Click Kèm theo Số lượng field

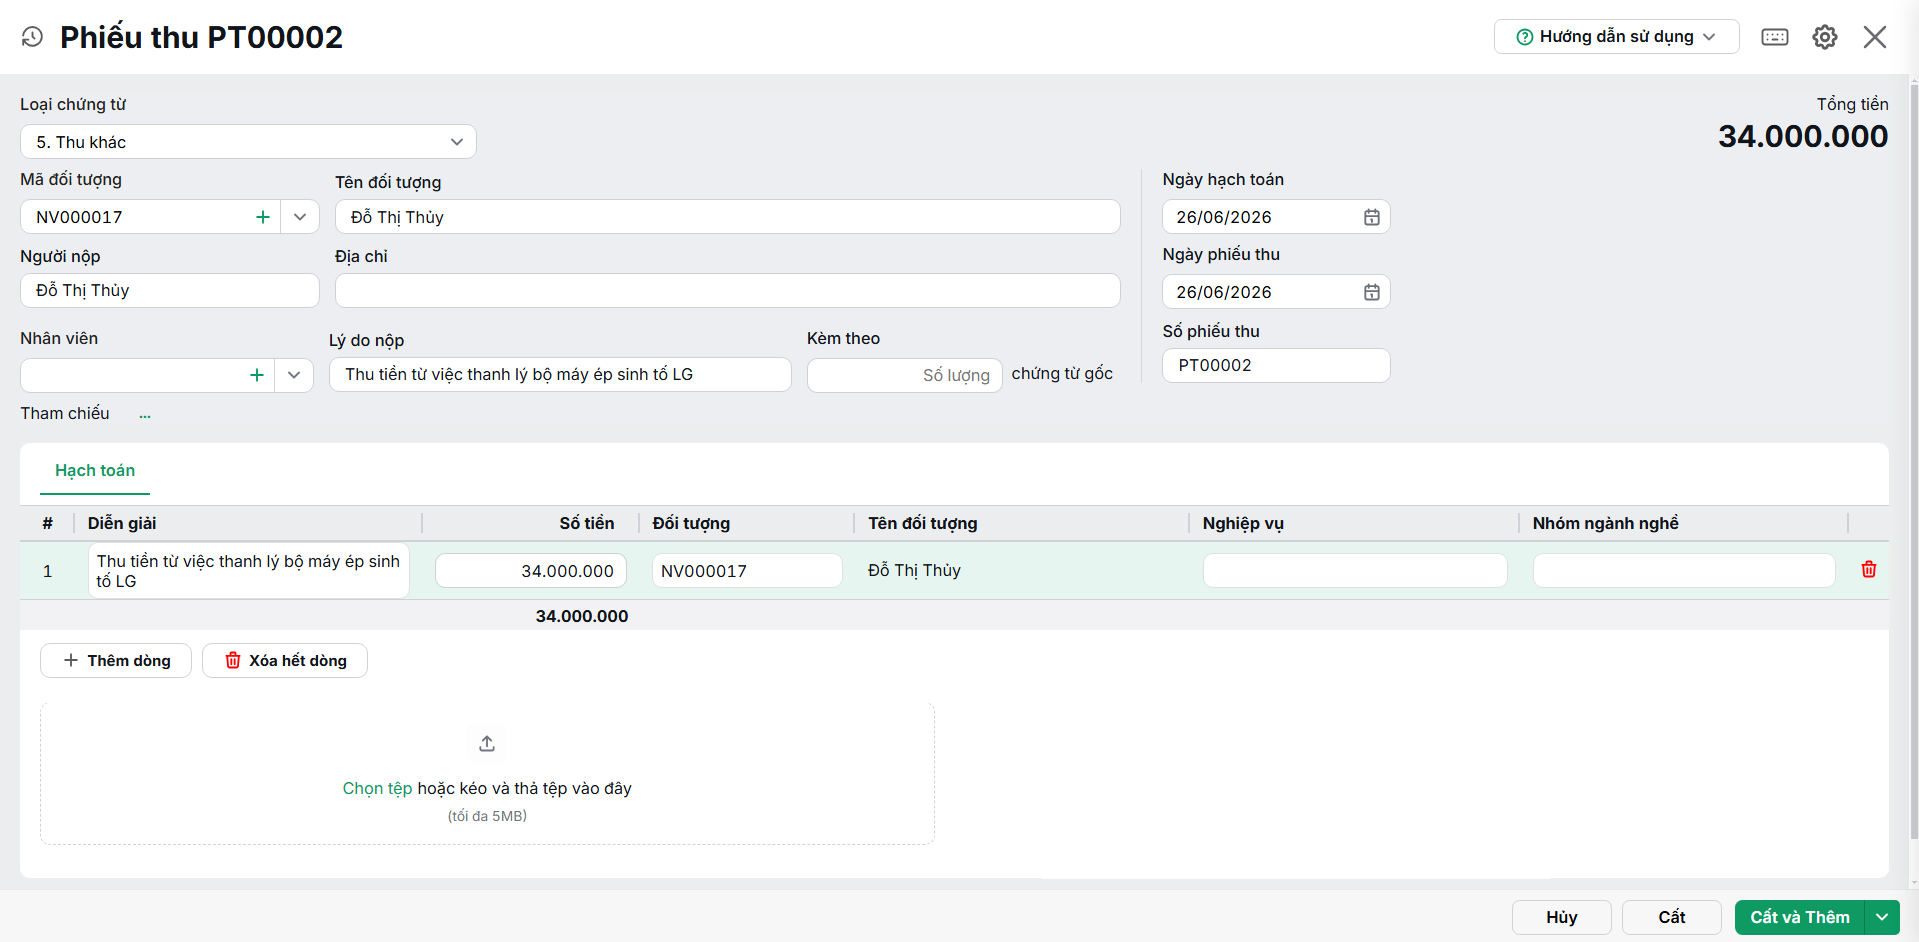pos(904,376)
